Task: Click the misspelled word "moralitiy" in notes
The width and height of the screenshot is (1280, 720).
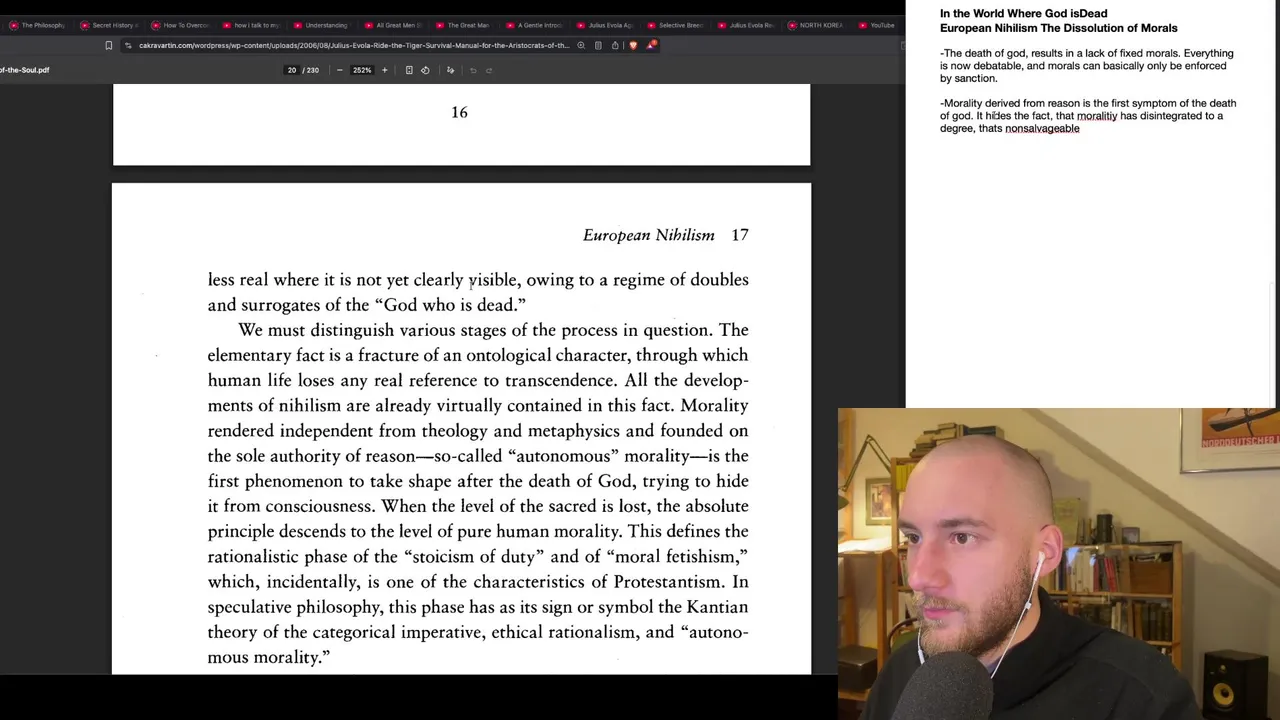Action: coord(1097,116)
